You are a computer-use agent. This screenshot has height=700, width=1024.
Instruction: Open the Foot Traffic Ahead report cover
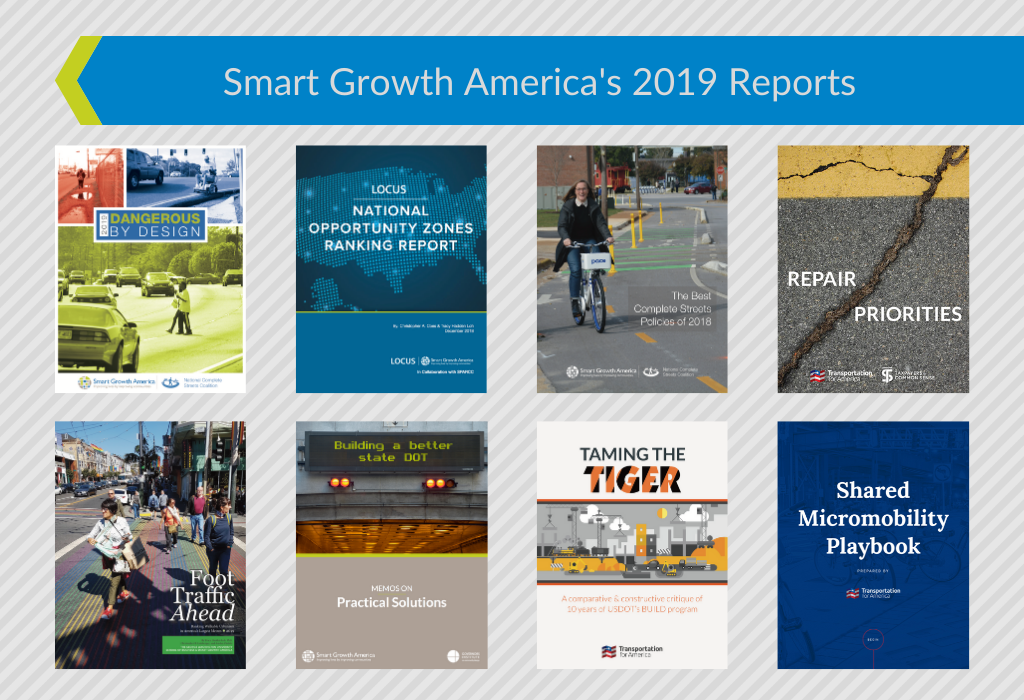point(150,545)
